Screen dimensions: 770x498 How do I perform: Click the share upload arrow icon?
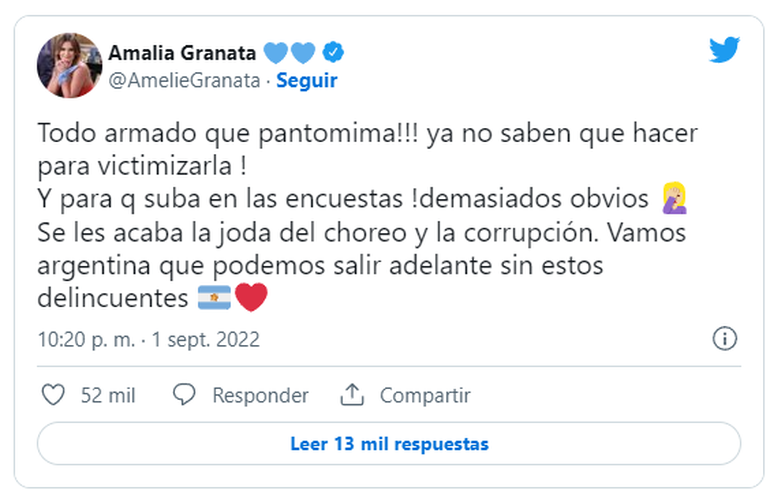(352, 395)
